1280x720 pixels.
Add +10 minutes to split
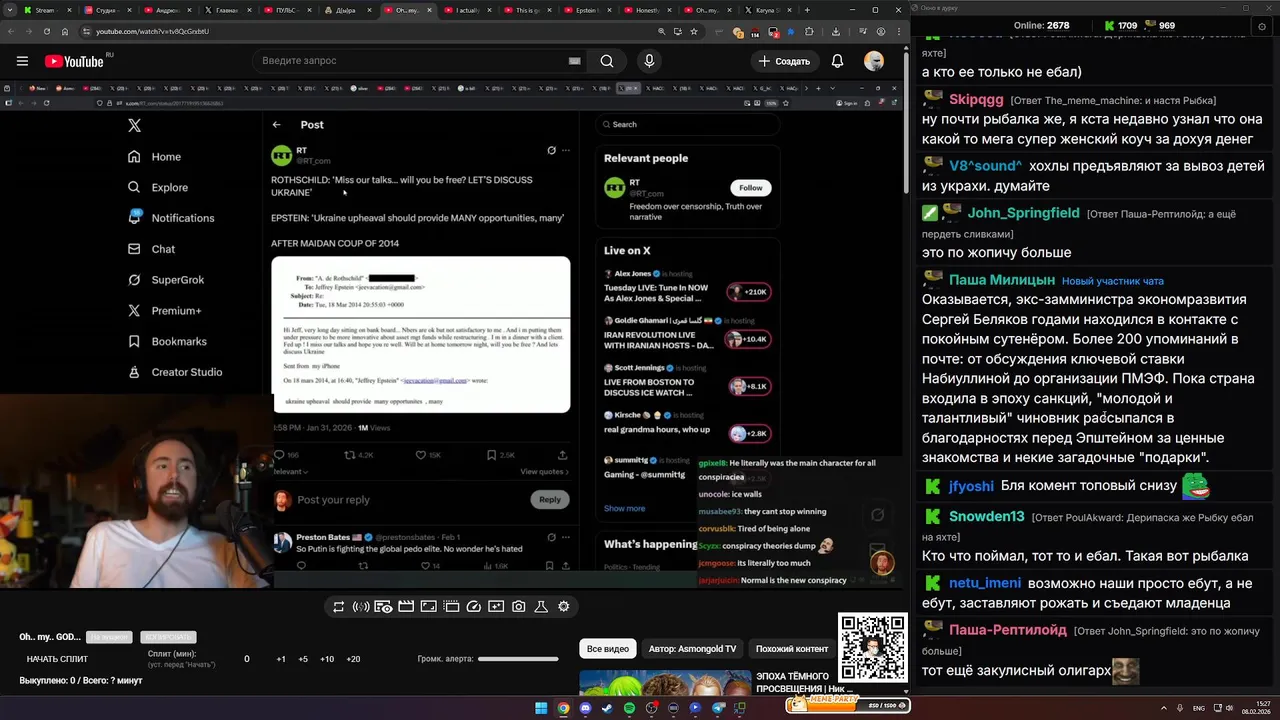[x=327, y=659]
